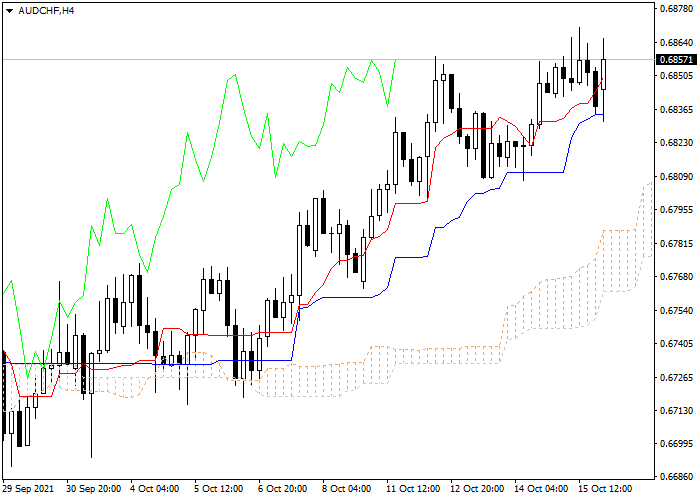Select the 4 Oct 04:00 time label
This screenshot has height=500, width=700.
155,489
